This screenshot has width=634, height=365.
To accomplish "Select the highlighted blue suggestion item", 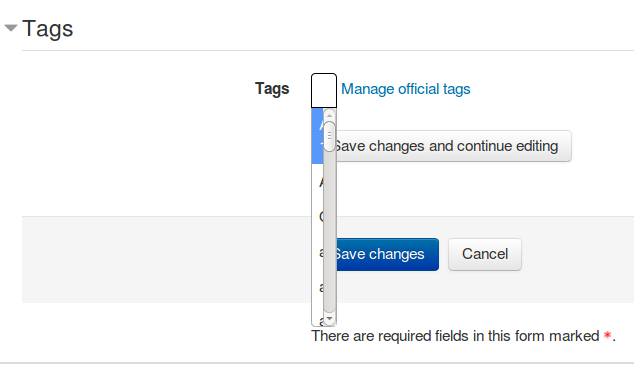I will (317, 136).
